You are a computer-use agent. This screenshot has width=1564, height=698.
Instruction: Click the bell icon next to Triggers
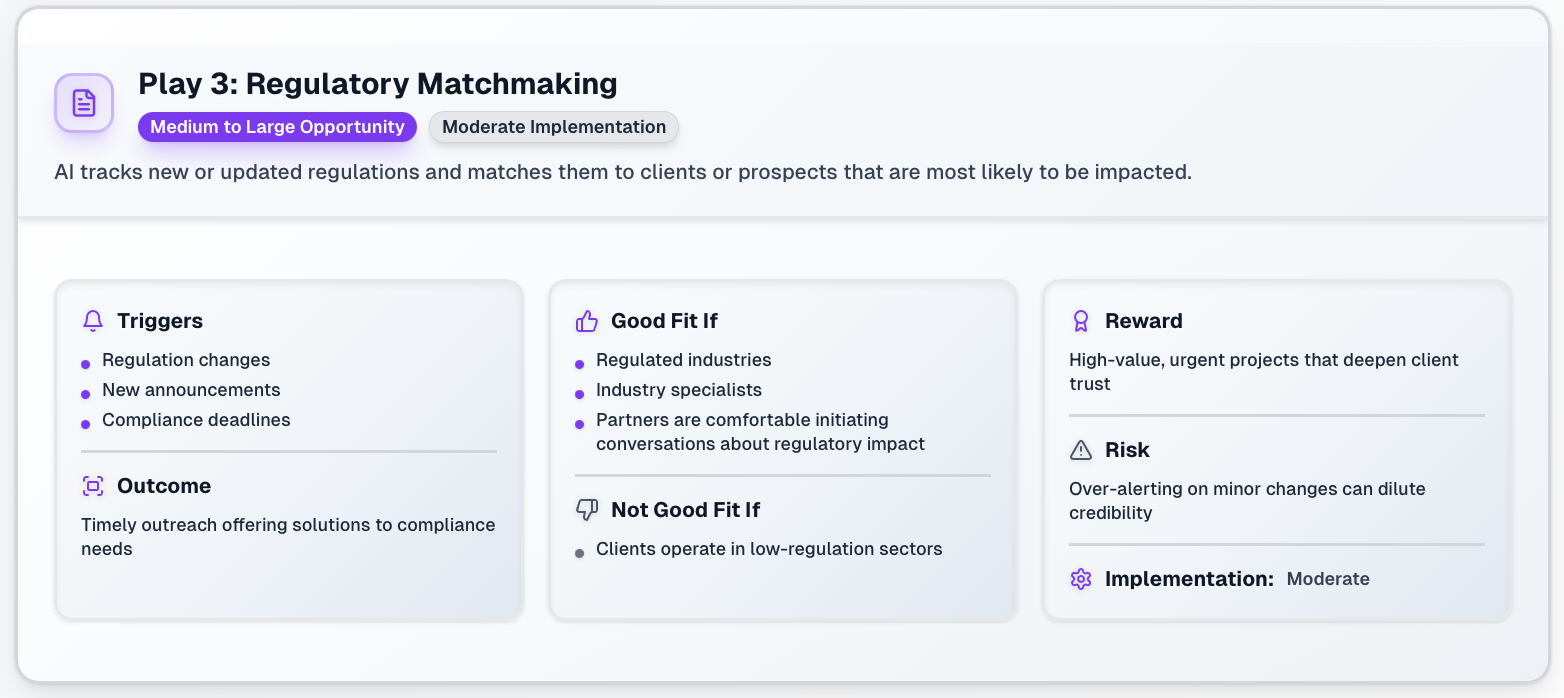pos(93,321)
